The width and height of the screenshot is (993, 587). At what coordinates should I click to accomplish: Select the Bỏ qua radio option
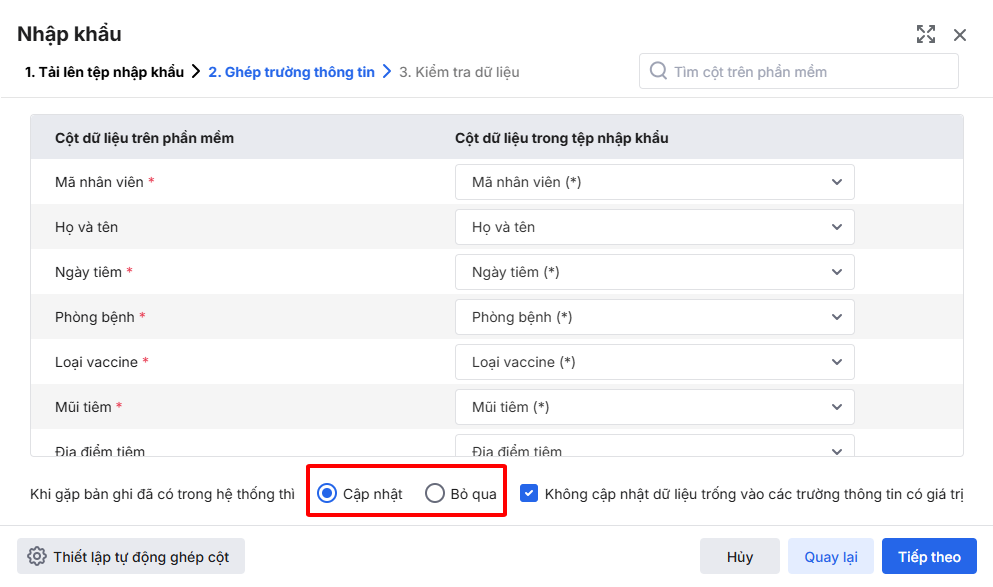(x=435, y=493)
